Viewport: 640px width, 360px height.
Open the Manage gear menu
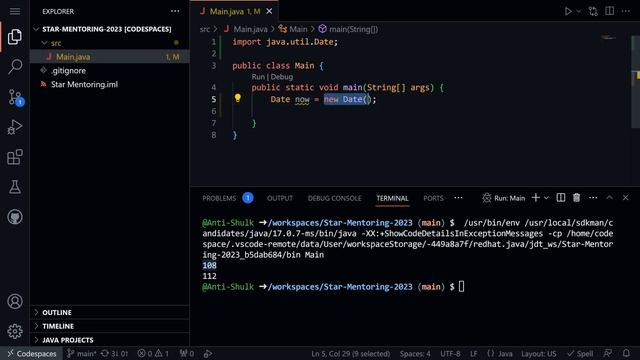click(x=15, y=331)
